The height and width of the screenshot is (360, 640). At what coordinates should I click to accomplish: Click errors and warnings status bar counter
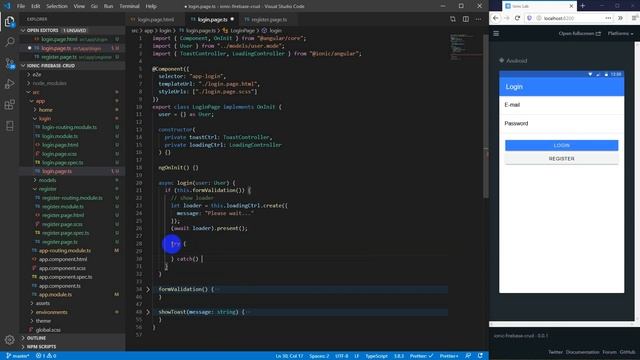coord(46,356)
